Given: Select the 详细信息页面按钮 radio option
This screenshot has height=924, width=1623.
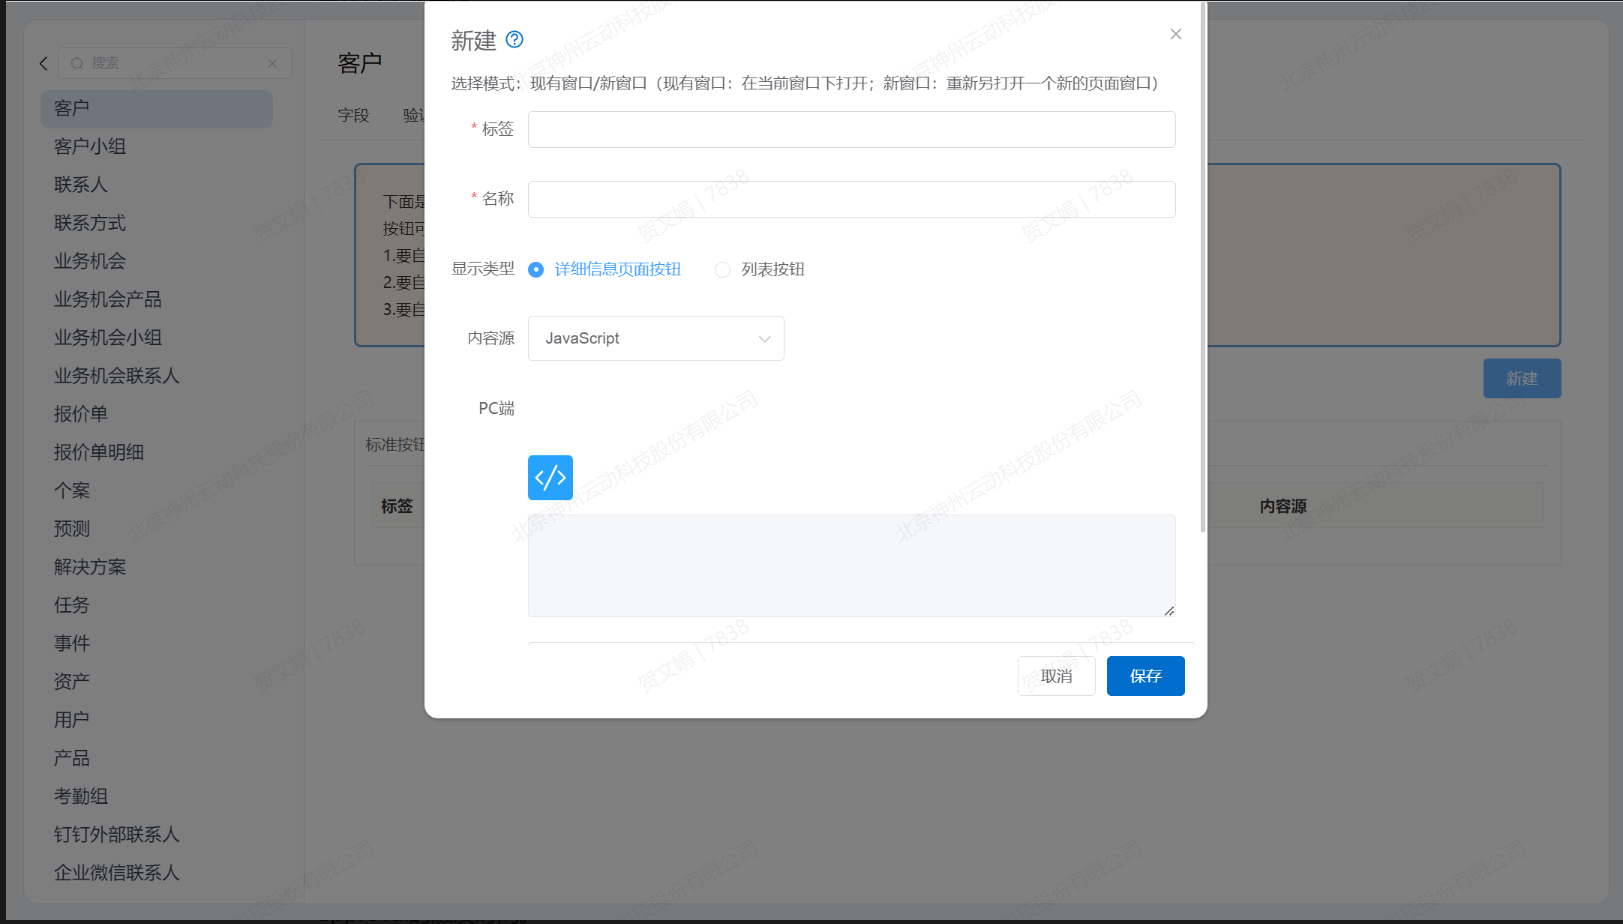Looking at the screenshot, I should pyautogui.click(x=536, y=269).
